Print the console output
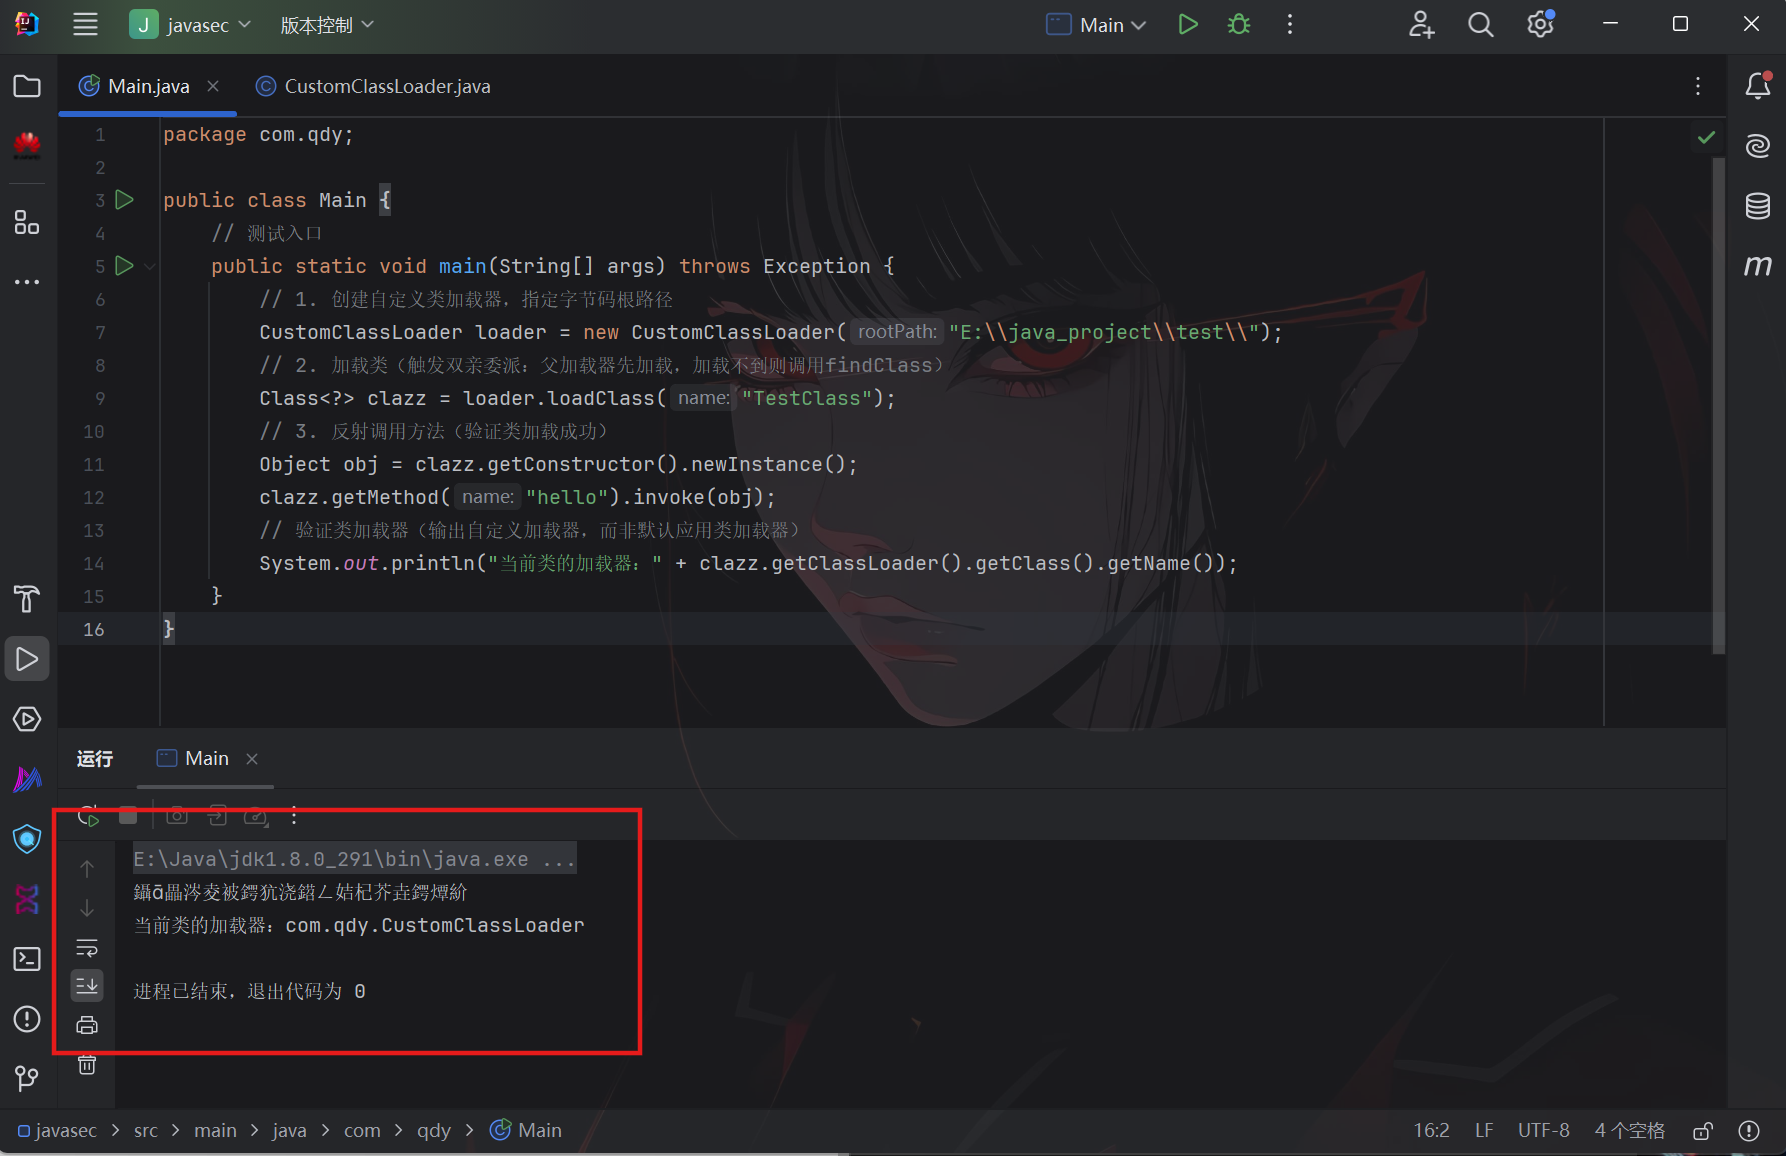This screenshot has width=1786, height=1156. [x=87, y=1025]
